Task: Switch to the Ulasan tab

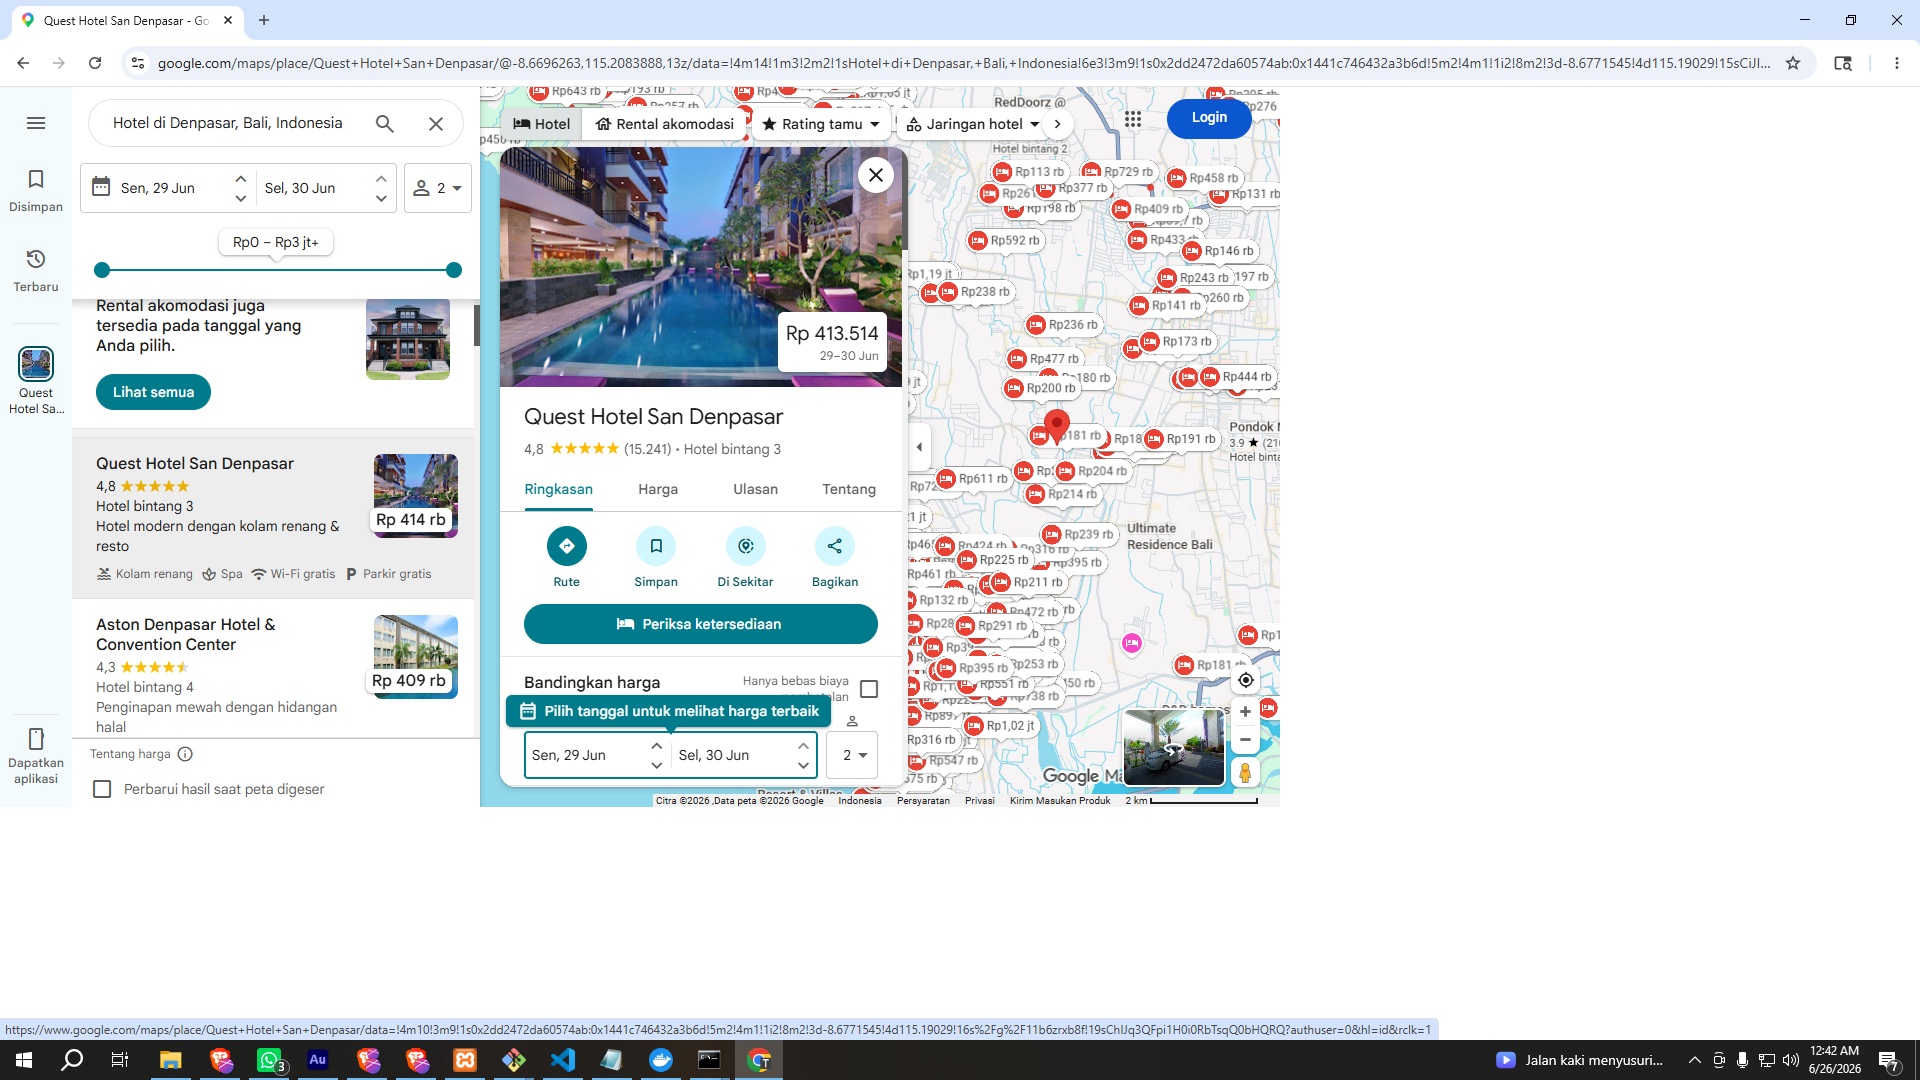Action: click(755, 489)
